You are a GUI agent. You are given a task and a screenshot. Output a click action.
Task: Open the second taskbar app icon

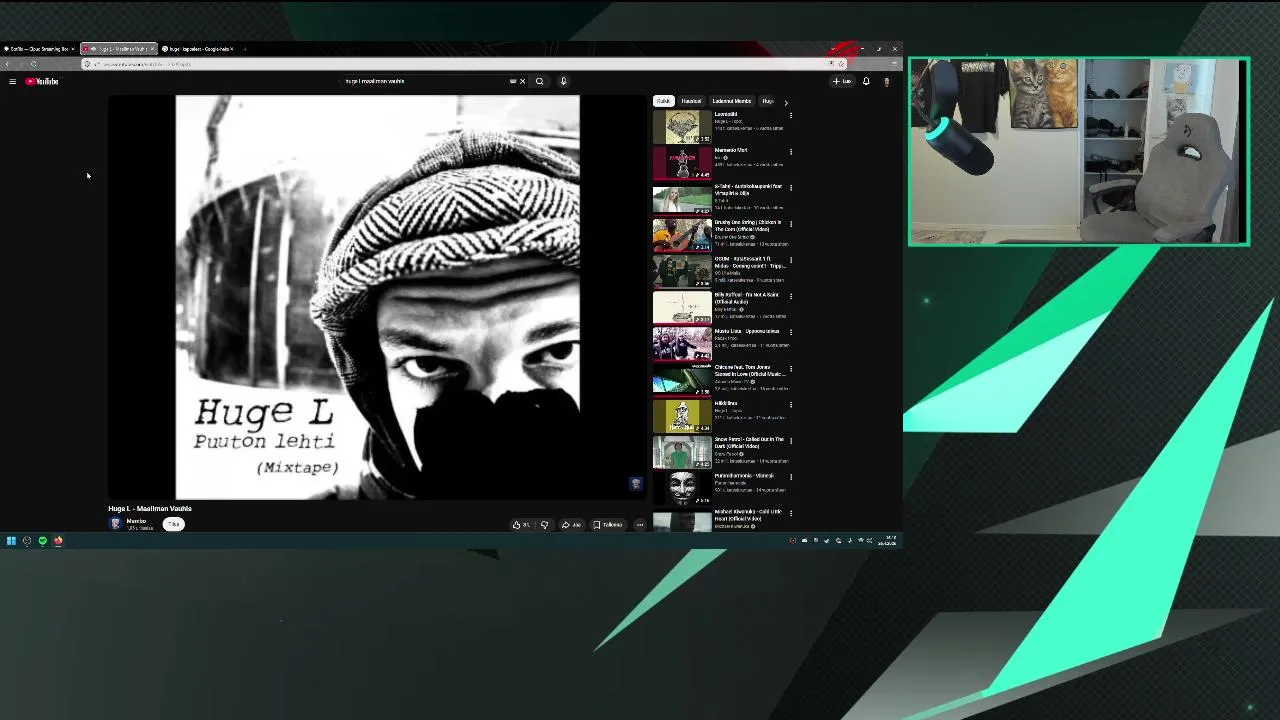tap(27, 541)
